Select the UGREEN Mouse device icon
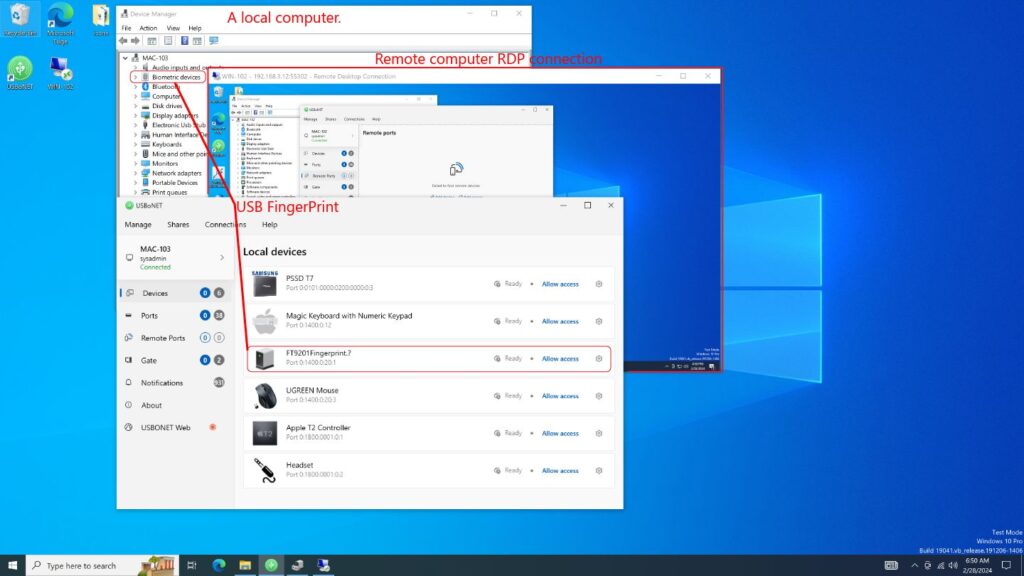The height and width of the screenshot is (576, 1024). point(264,396)
